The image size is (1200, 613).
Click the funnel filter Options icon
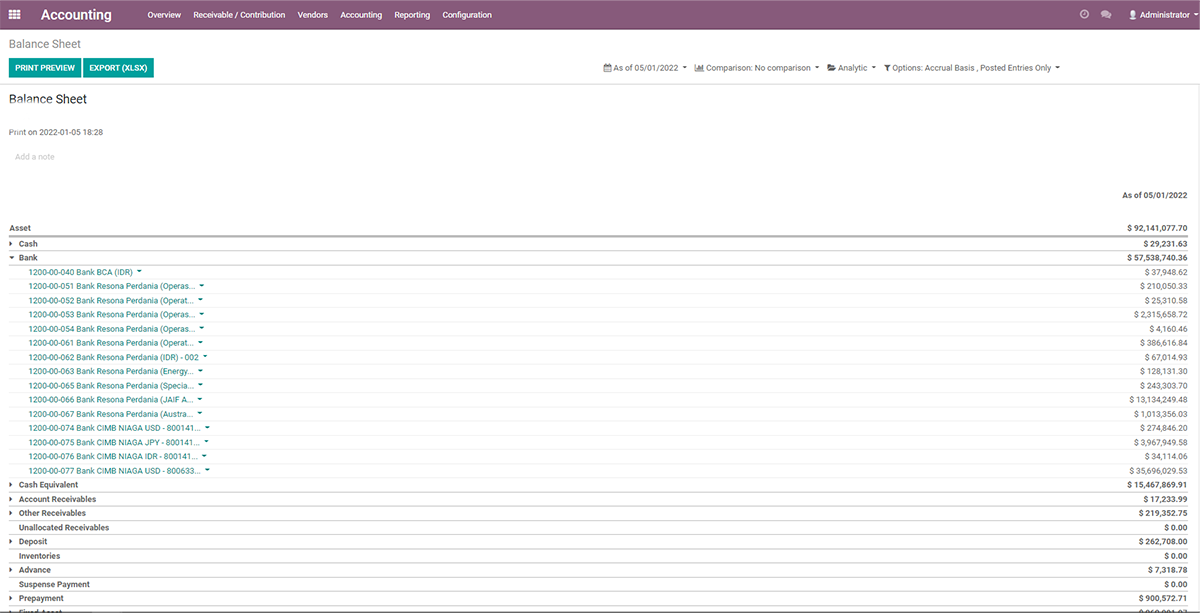(x=887, y=68)
